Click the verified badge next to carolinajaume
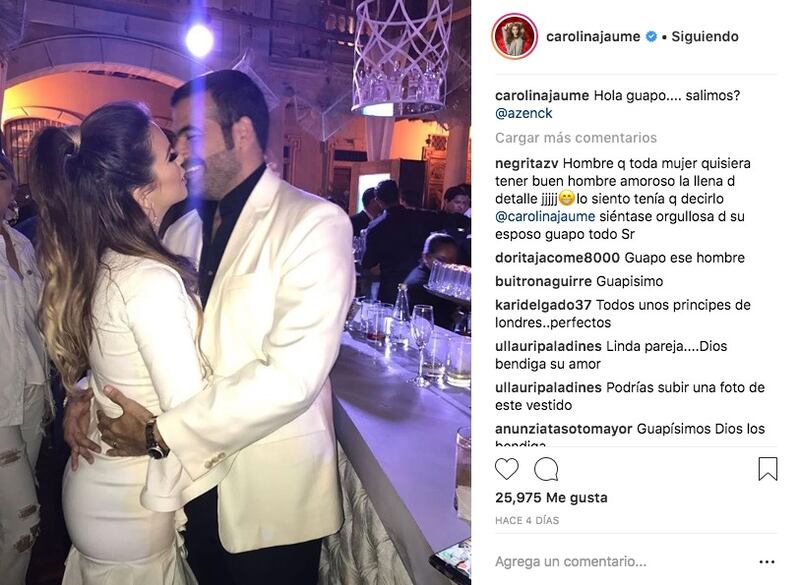The width and height of the screenshot is (800, 585). coord(652,36)
